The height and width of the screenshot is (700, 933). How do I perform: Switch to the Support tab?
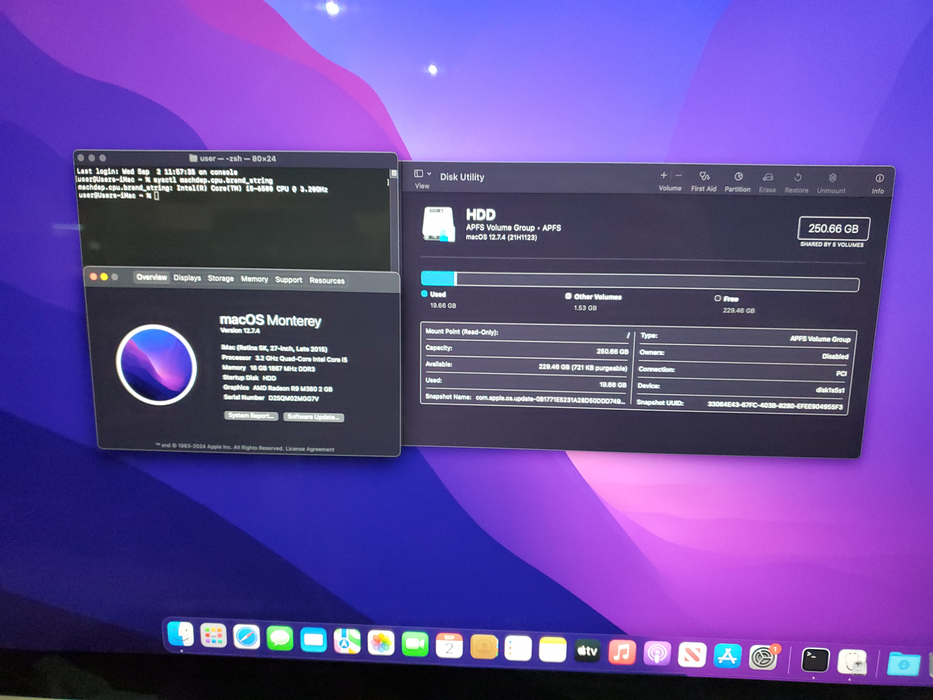289,280
